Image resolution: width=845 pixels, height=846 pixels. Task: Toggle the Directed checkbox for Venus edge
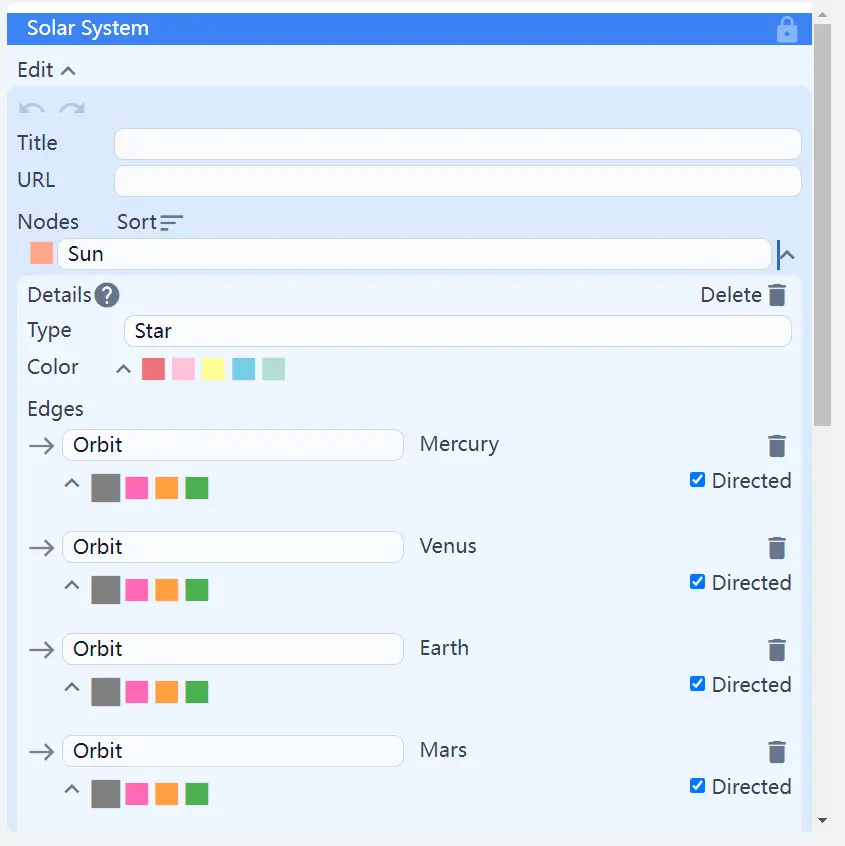(x=698, y=582)
